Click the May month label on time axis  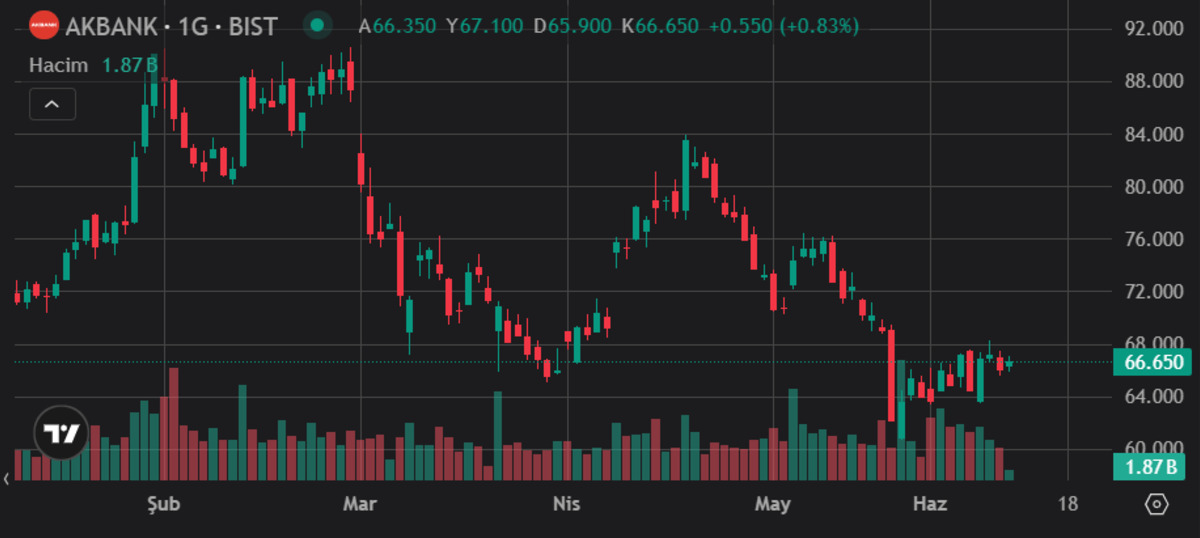pyautogui.click(x=772, y=504)
